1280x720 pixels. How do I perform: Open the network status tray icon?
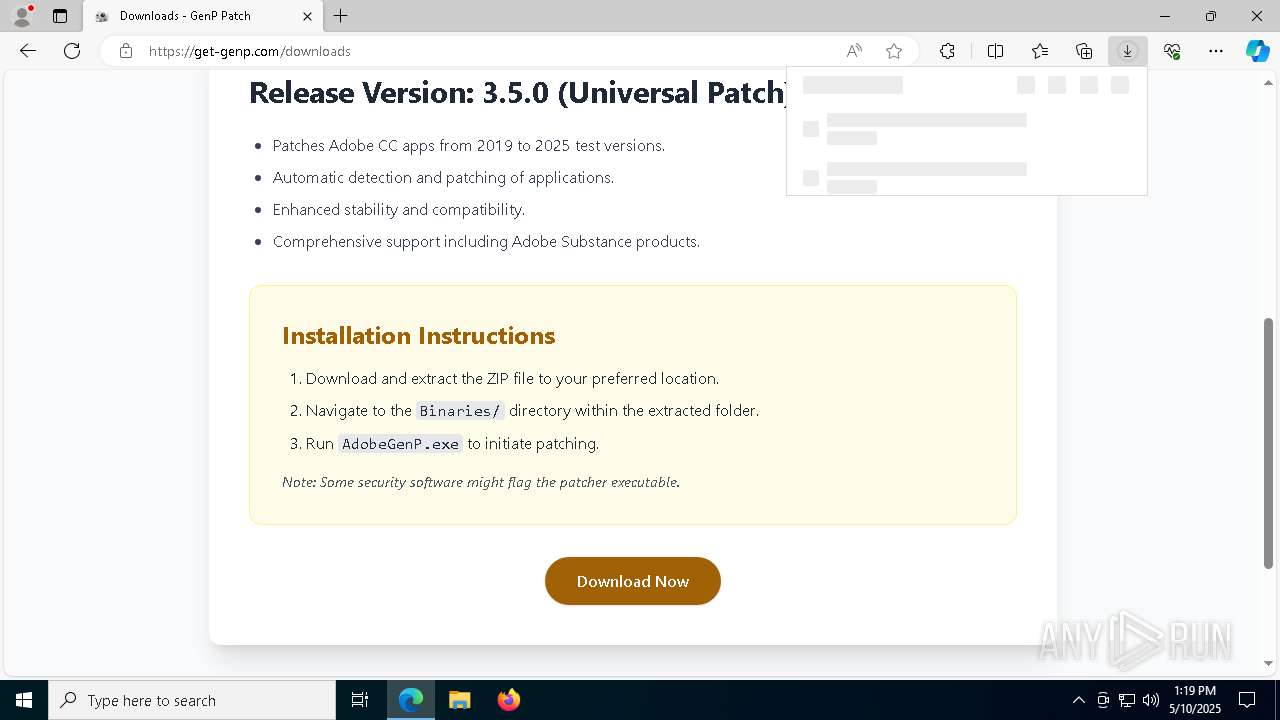pyautogui.click(x=1127, y=700)
